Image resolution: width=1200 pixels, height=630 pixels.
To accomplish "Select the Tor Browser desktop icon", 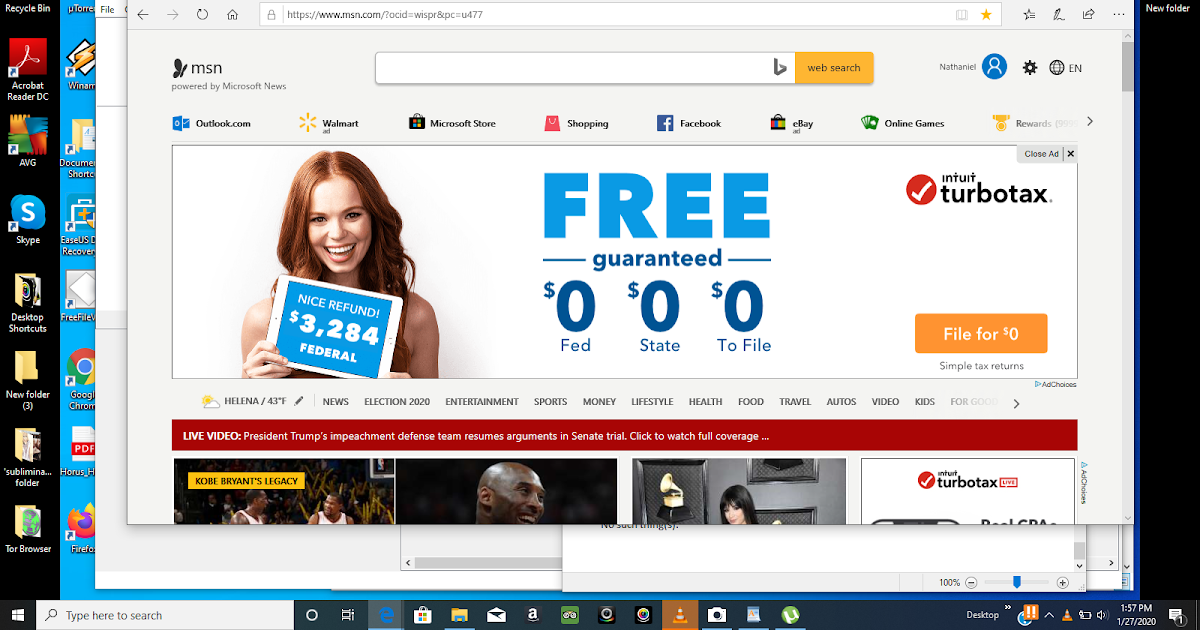I will pyautogui.click(x=28, y=529).
